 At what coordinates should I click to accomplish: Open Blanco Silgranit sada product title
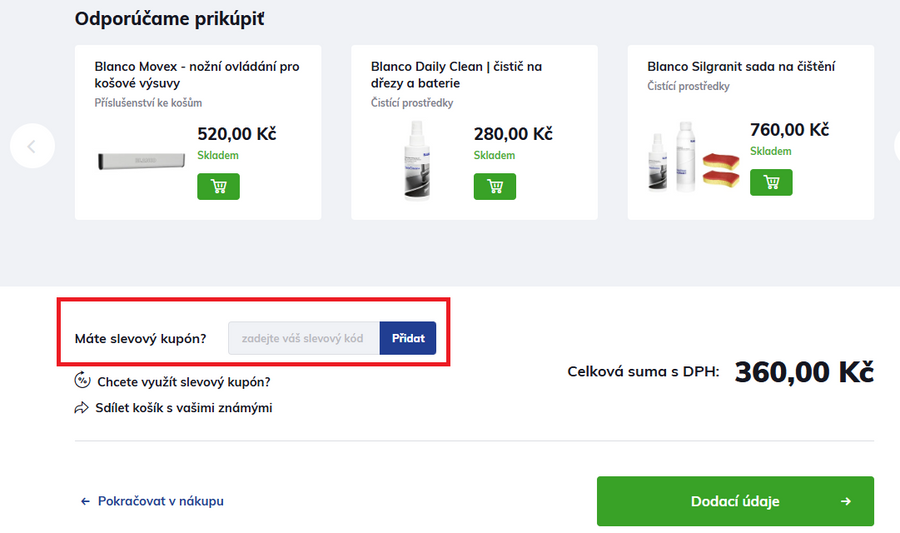point(741,67)
